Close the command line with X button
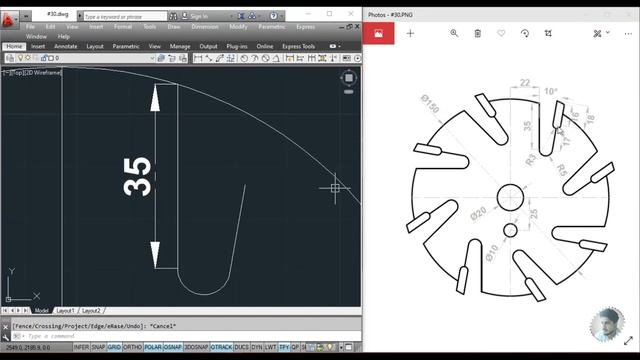 tap(5, 327)
